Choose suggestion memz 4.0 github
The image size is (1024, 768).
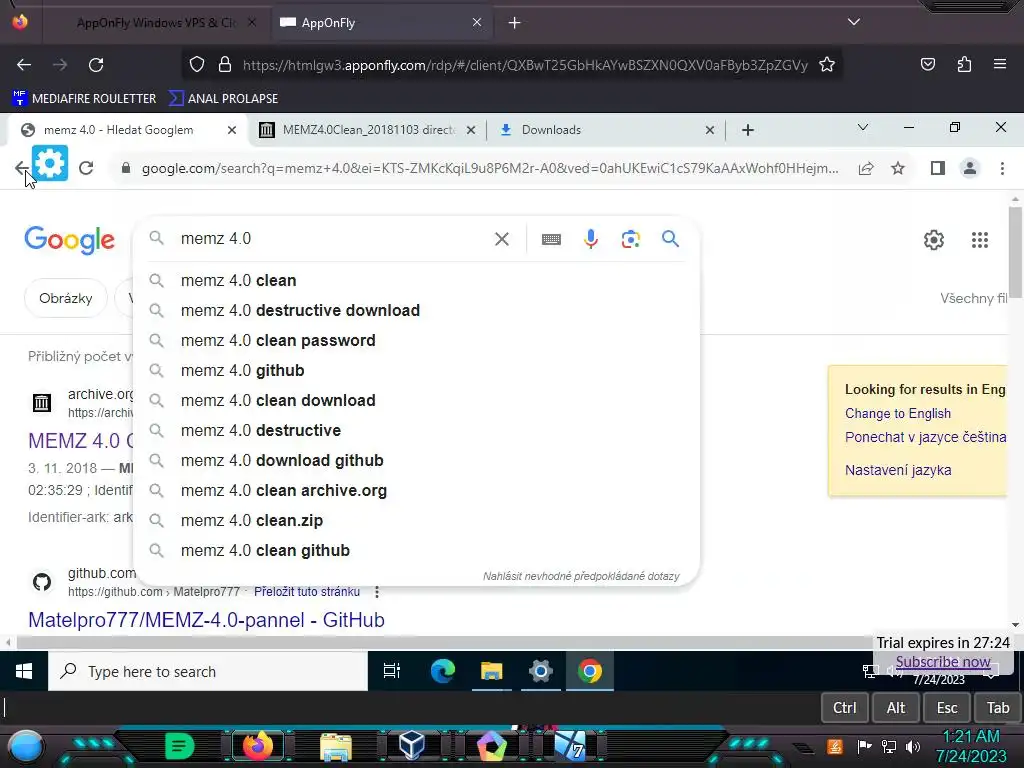tap(417, 370)
